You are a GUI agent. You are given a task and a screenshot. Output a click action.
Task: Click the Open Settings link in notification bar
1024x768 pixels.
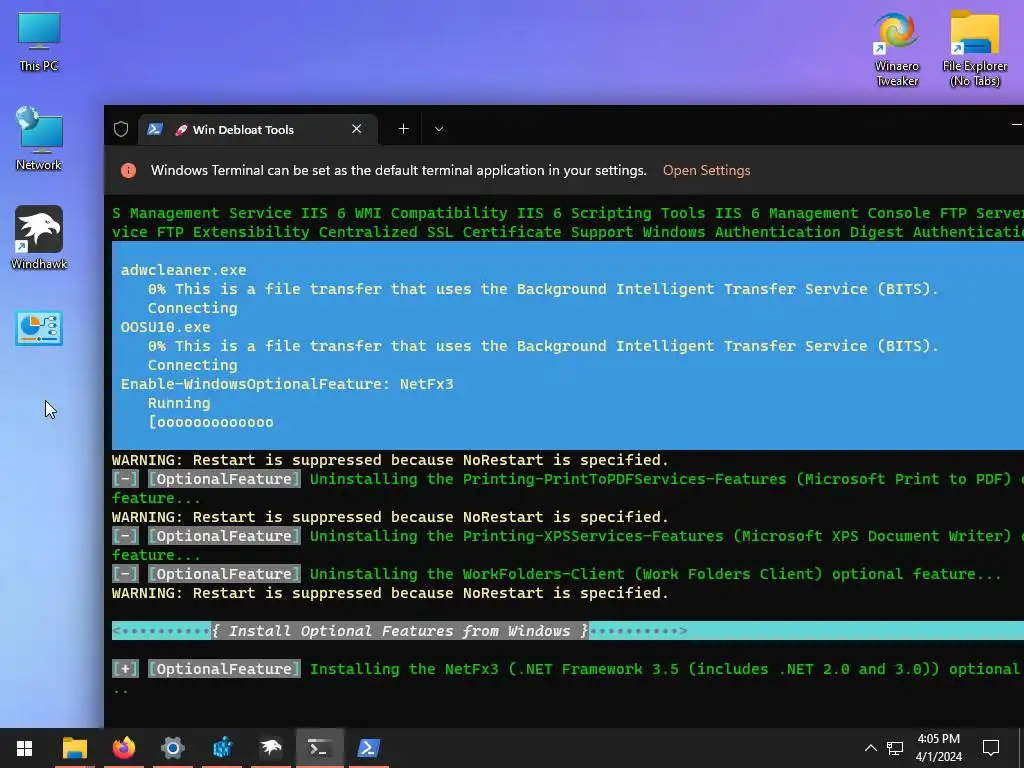coord(707,170)
